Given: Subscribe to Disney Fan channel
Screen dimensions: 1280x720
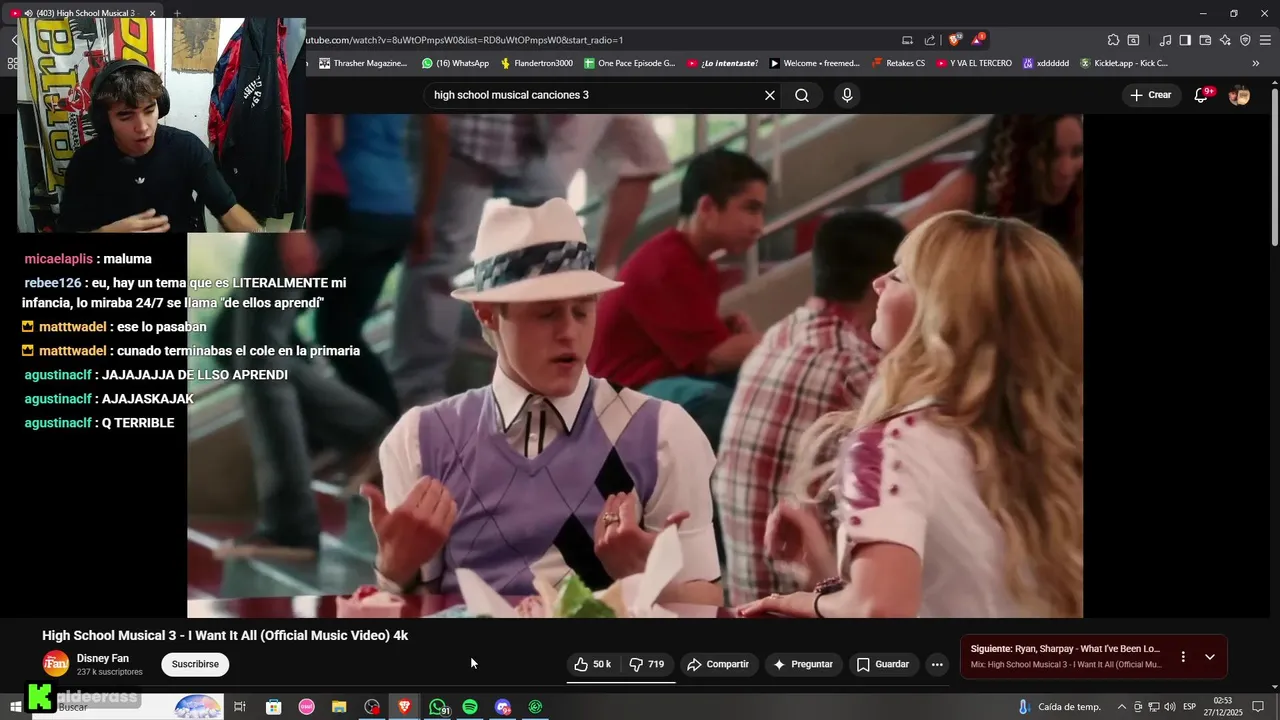Looking at the screenshot, I should (195, 664).
